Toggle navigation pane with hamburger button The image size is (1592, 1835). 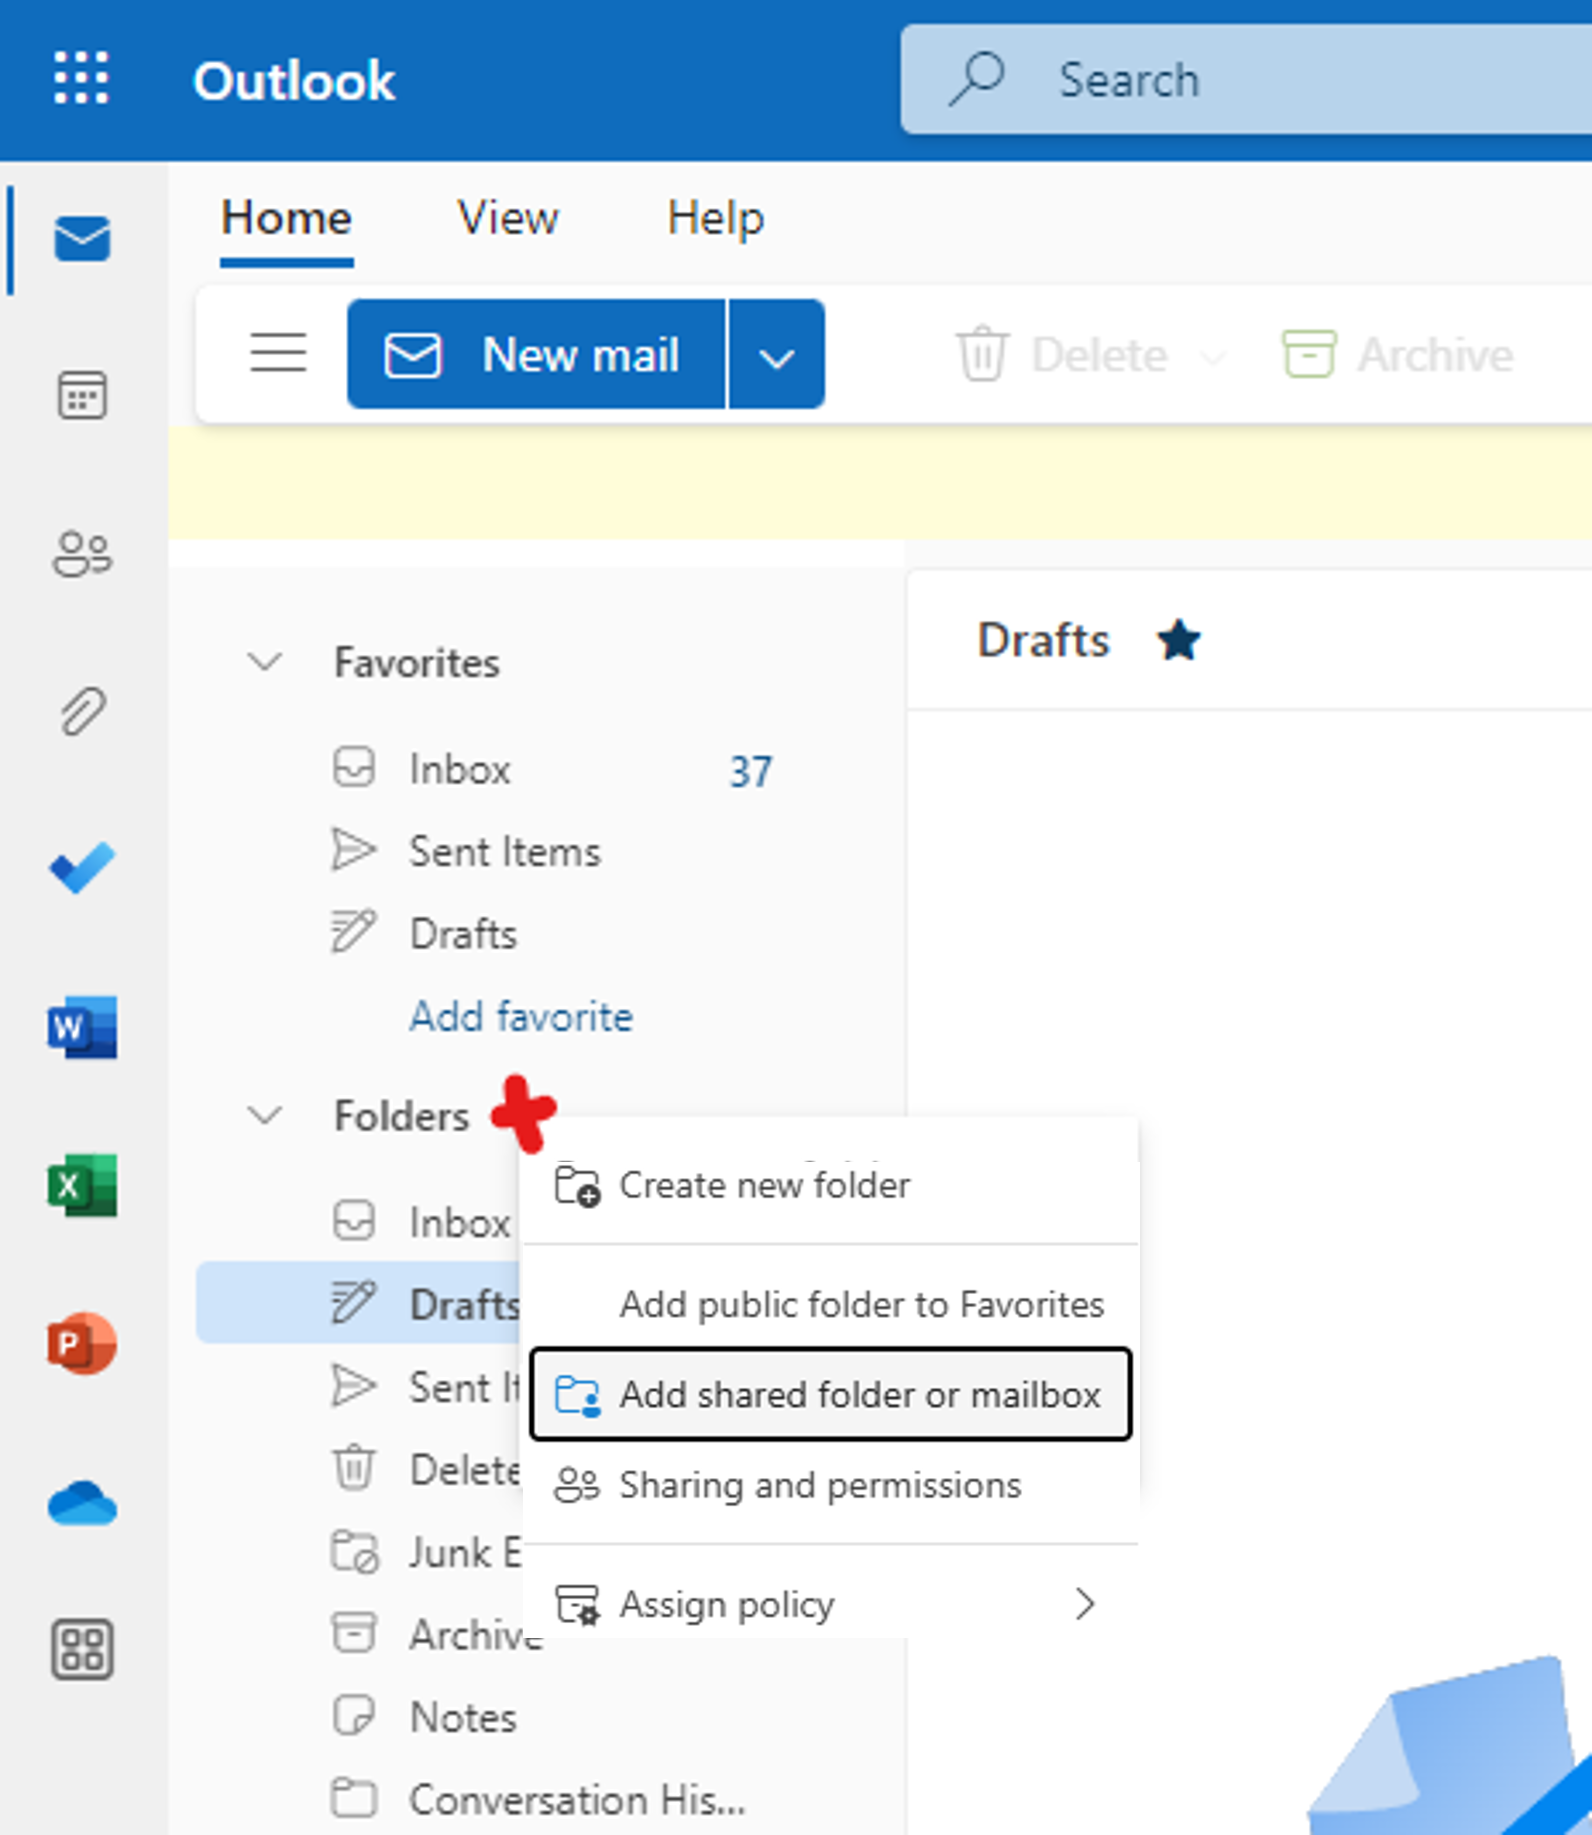[278, 353]
